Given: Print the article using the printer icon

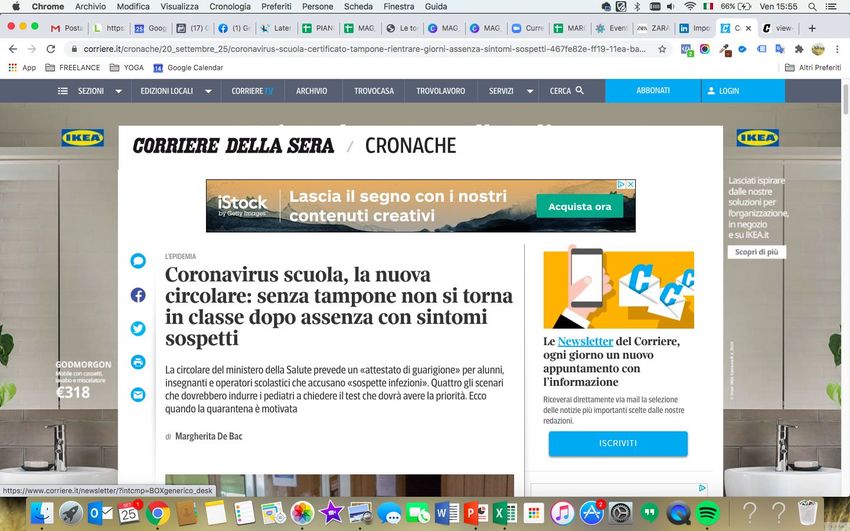Looking at the screenshot, I should (x=138, y=362).
